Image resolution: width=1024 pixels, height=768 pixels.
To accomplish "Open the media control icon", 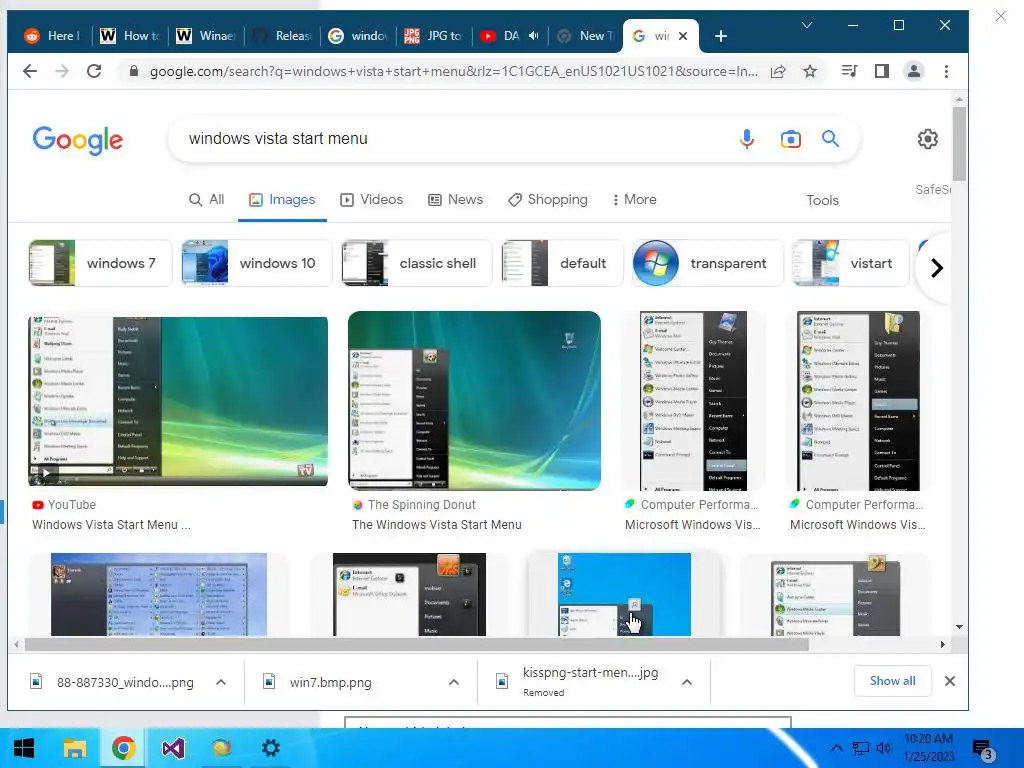I will point(850,71).
